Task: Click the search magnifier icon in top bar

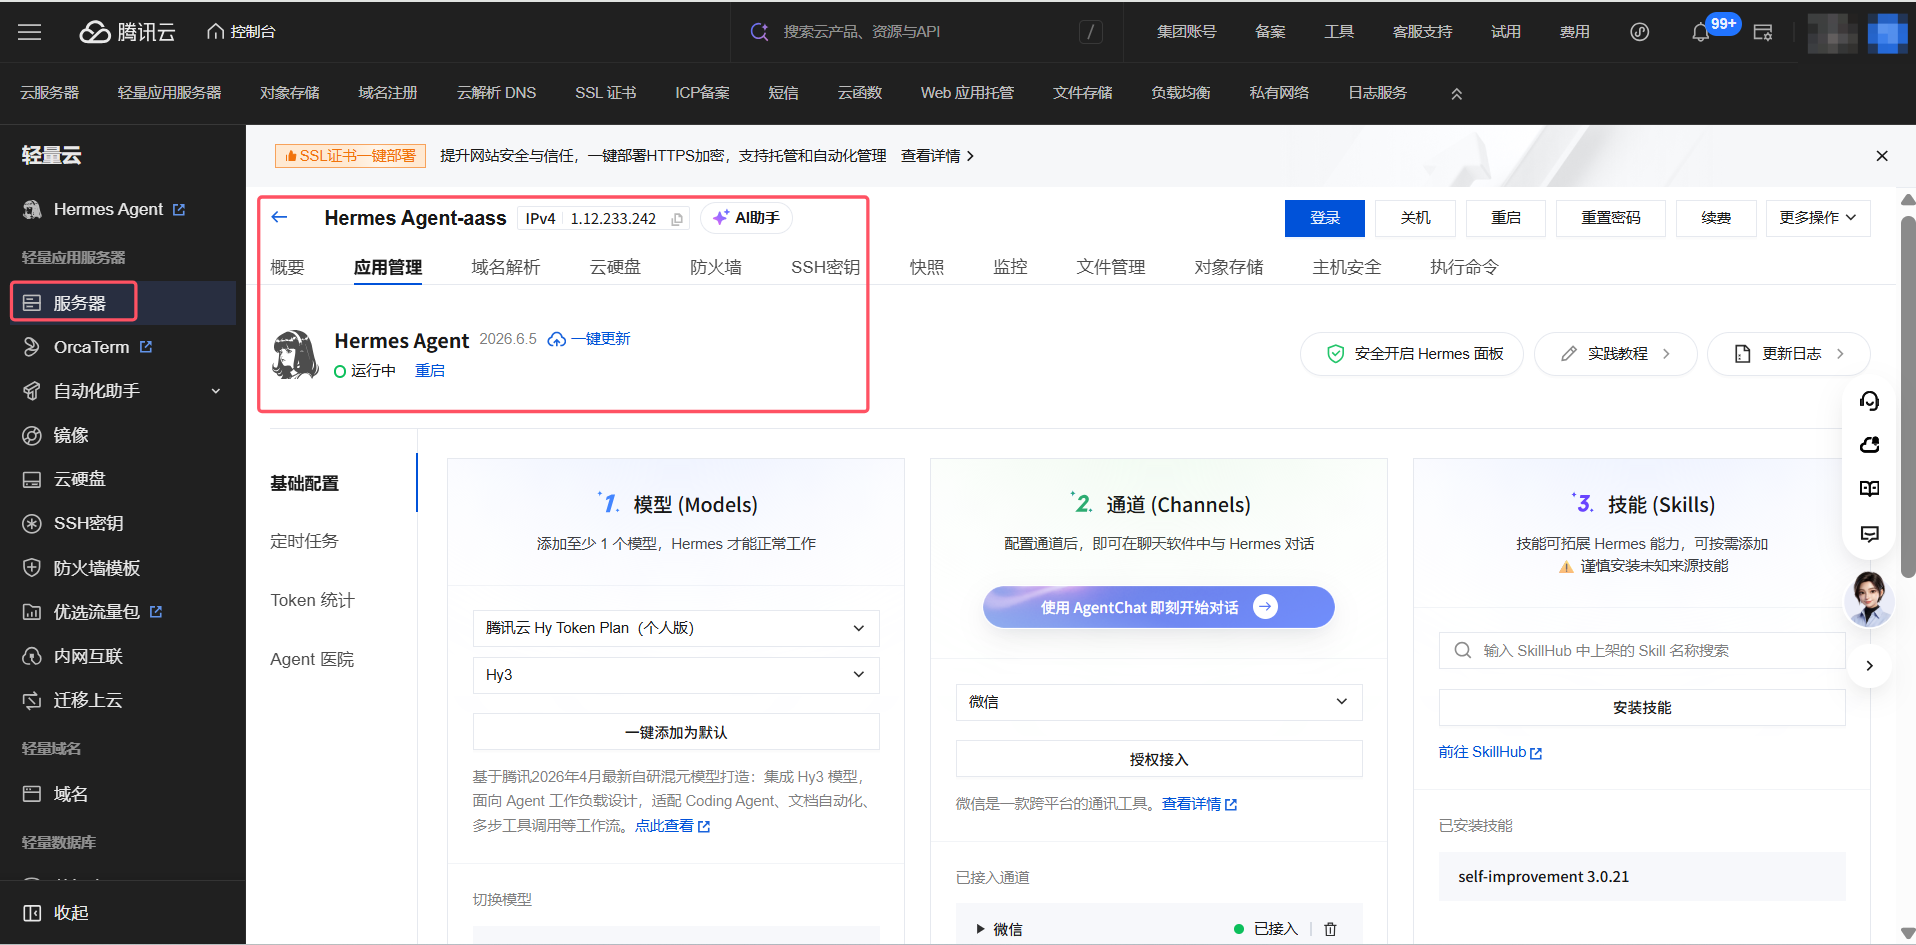Action: (759, 32)
